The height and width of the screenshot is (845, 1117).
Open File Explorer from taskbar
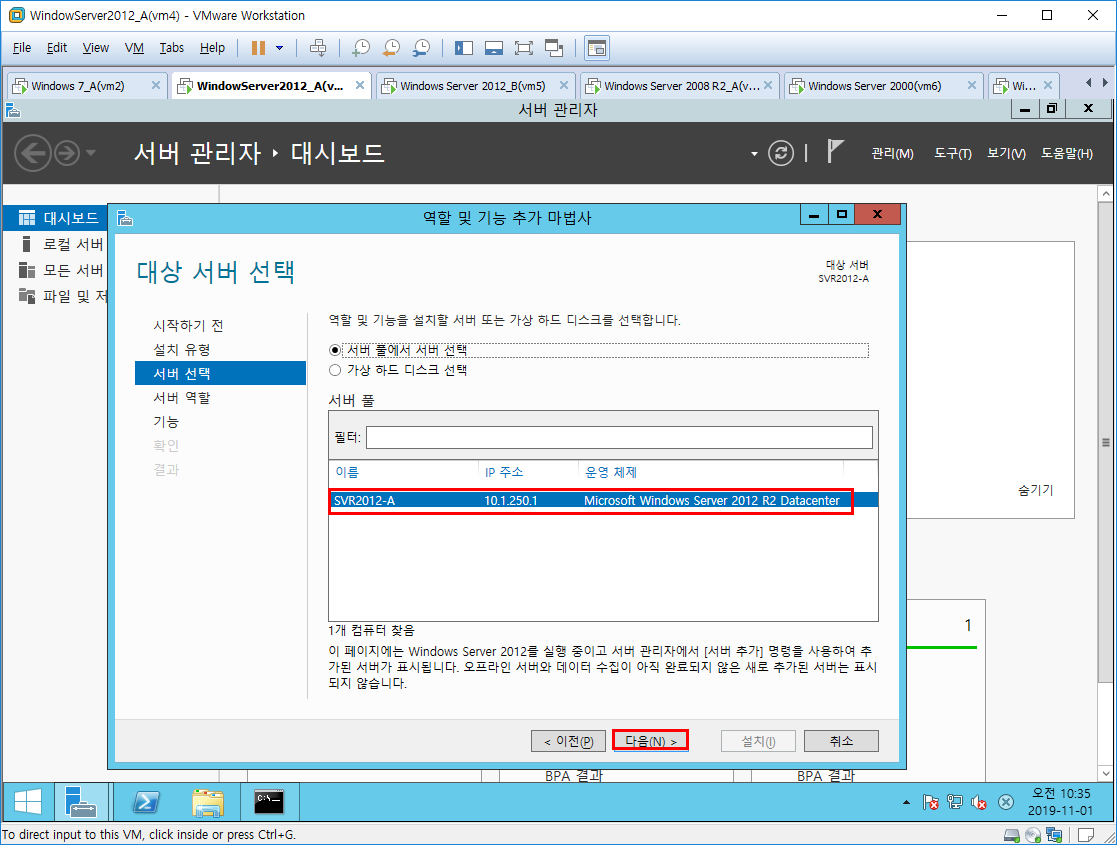click(208, 802)
